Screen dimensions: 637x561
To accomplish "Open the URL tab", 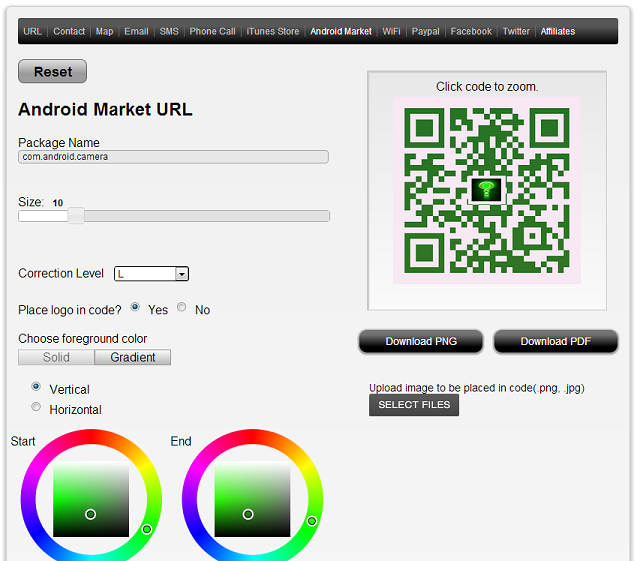I will point(32,31).
